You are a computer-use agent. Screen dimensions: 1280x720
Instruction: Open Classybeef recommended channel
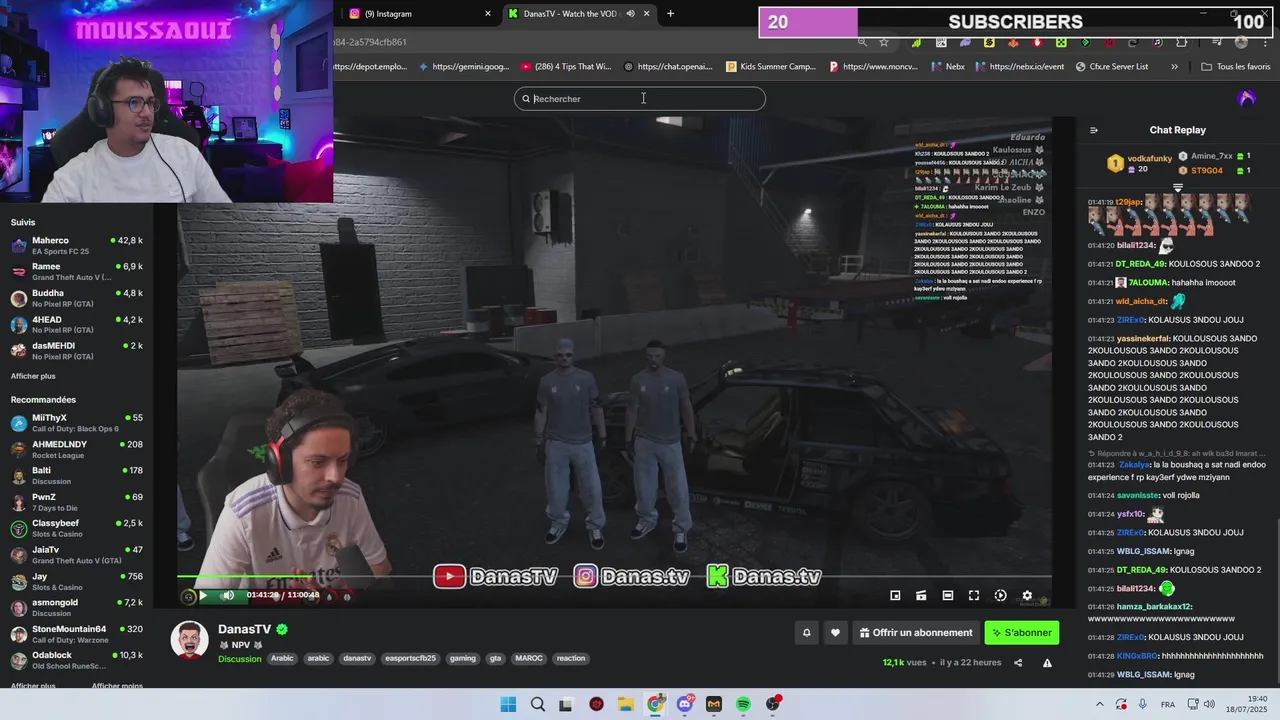pos(76,528)
